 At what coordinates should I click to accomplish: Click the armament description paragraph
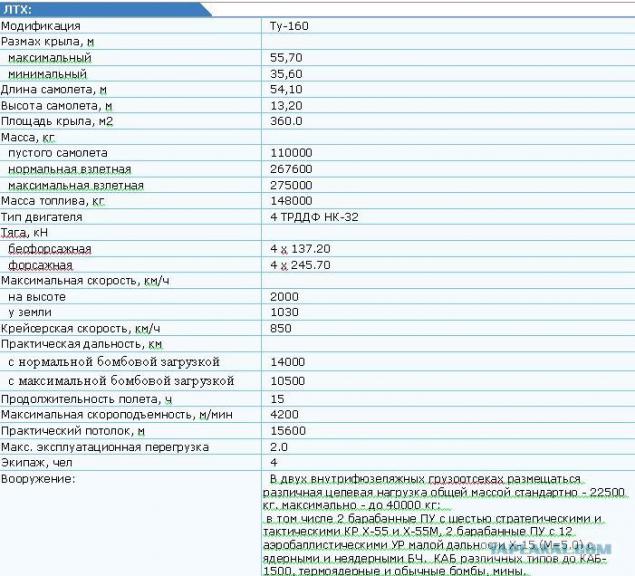click(x=444, y=525)
